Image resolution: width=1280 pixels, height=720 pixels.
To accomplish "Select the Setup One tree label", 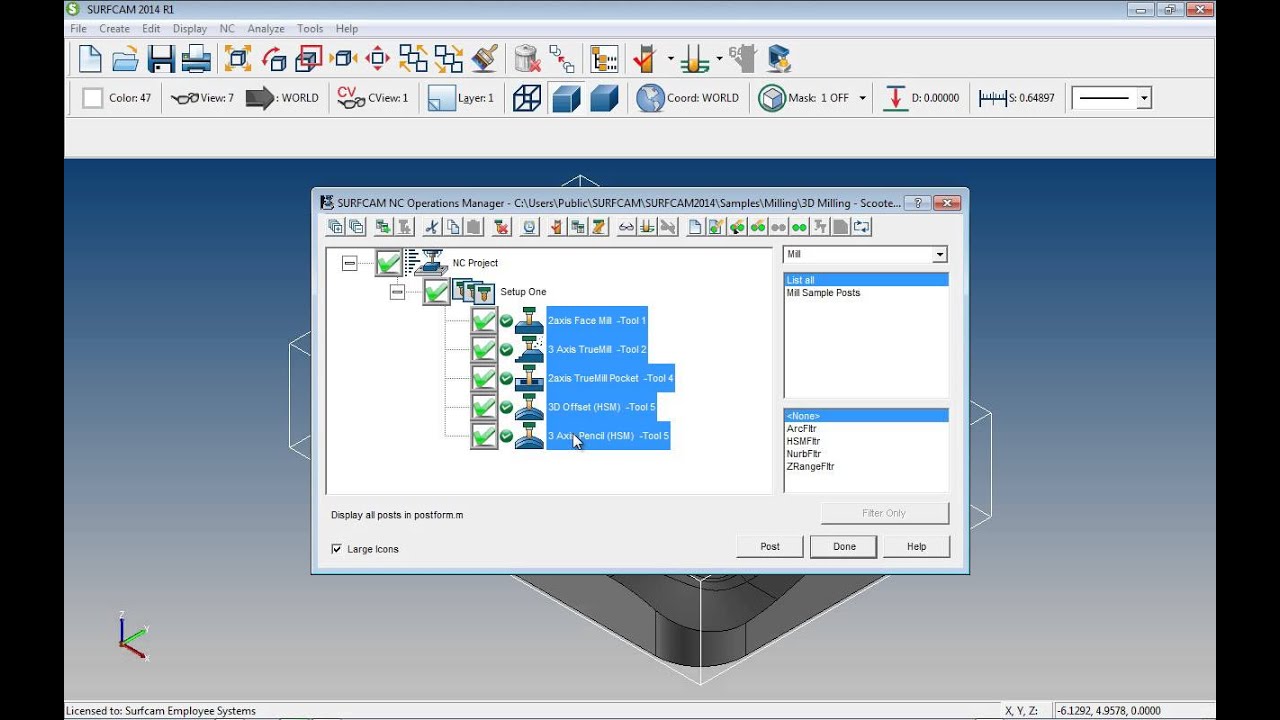I will tap(523, 292).
